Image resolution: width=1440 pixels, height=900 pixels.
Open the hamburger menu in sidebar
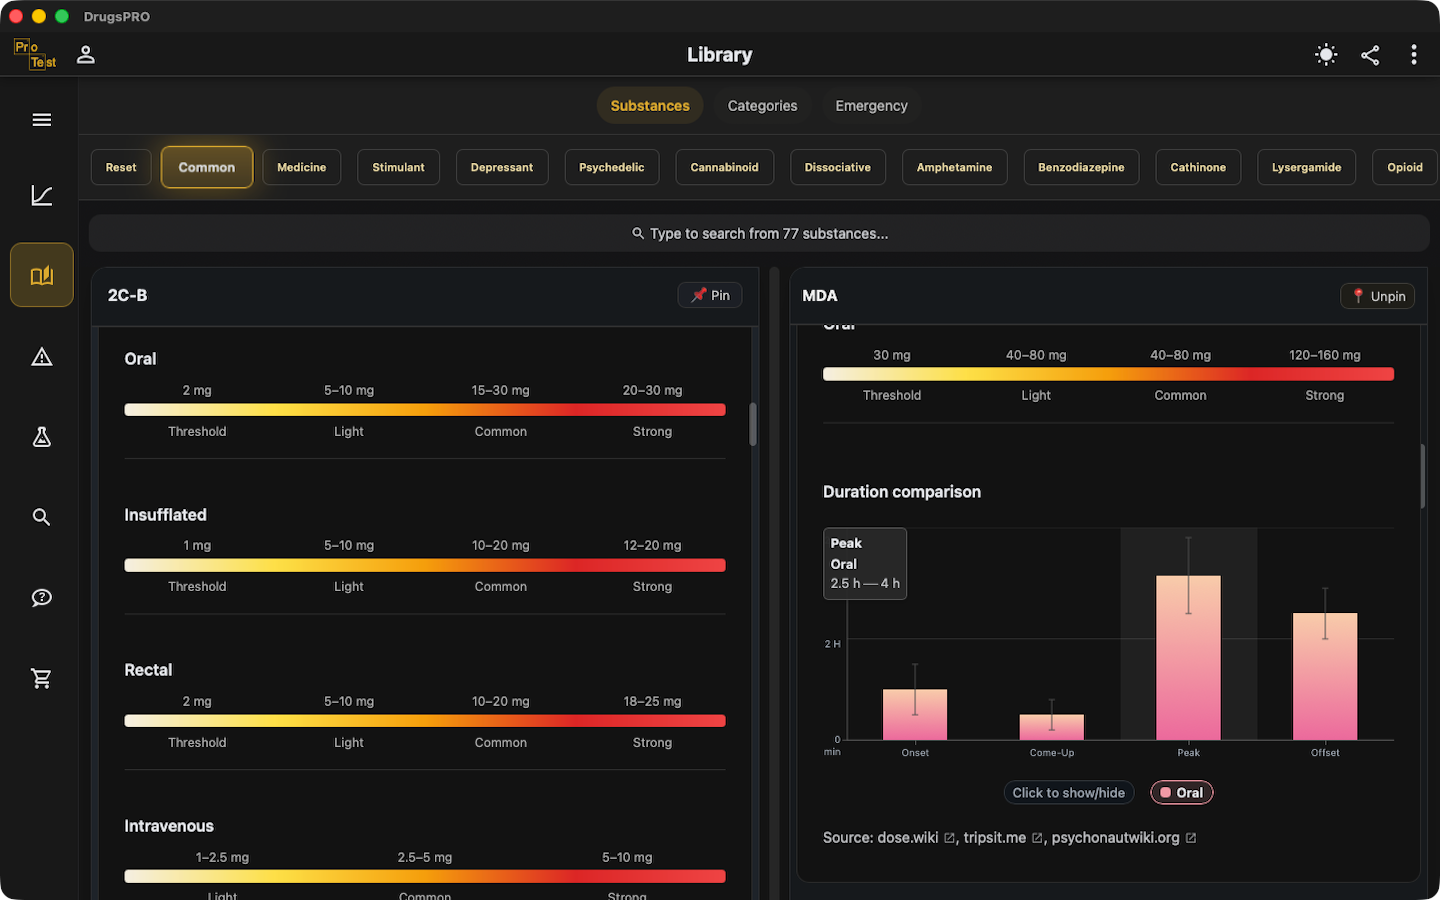pos(41,120)
